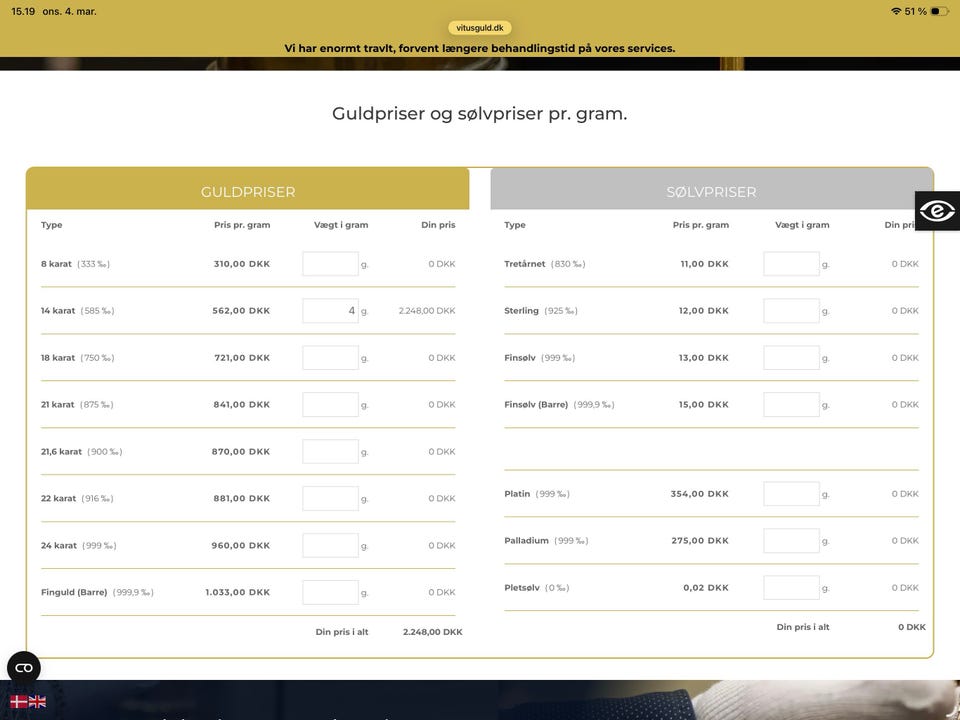
Task: Click the Platin weight input field
Action: [x=792, y=493]
